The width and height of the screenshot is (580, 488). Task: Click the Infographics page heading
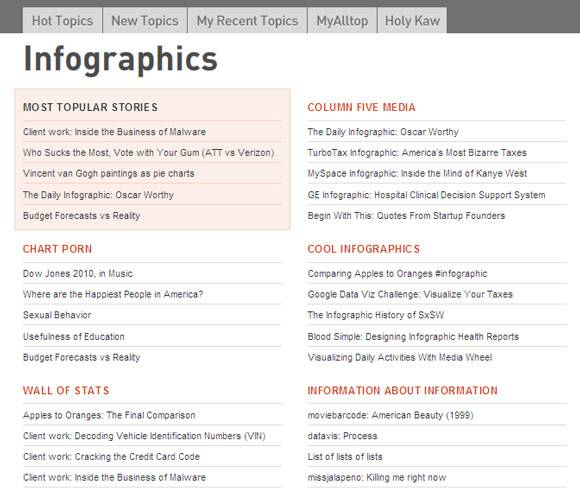pos(121,59)
